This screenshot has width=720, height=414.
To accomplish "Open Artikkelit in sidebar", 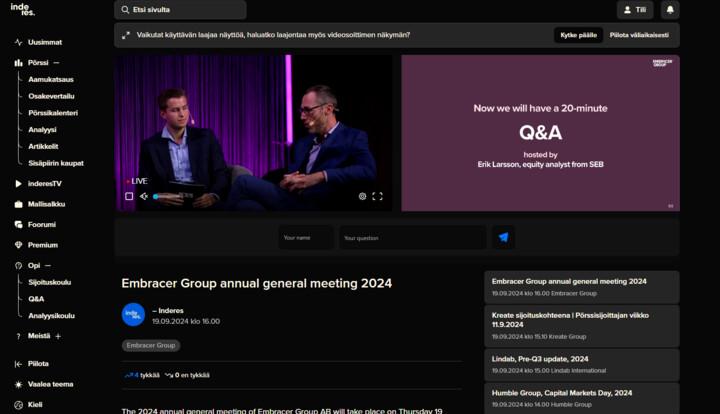I will 43,146.
